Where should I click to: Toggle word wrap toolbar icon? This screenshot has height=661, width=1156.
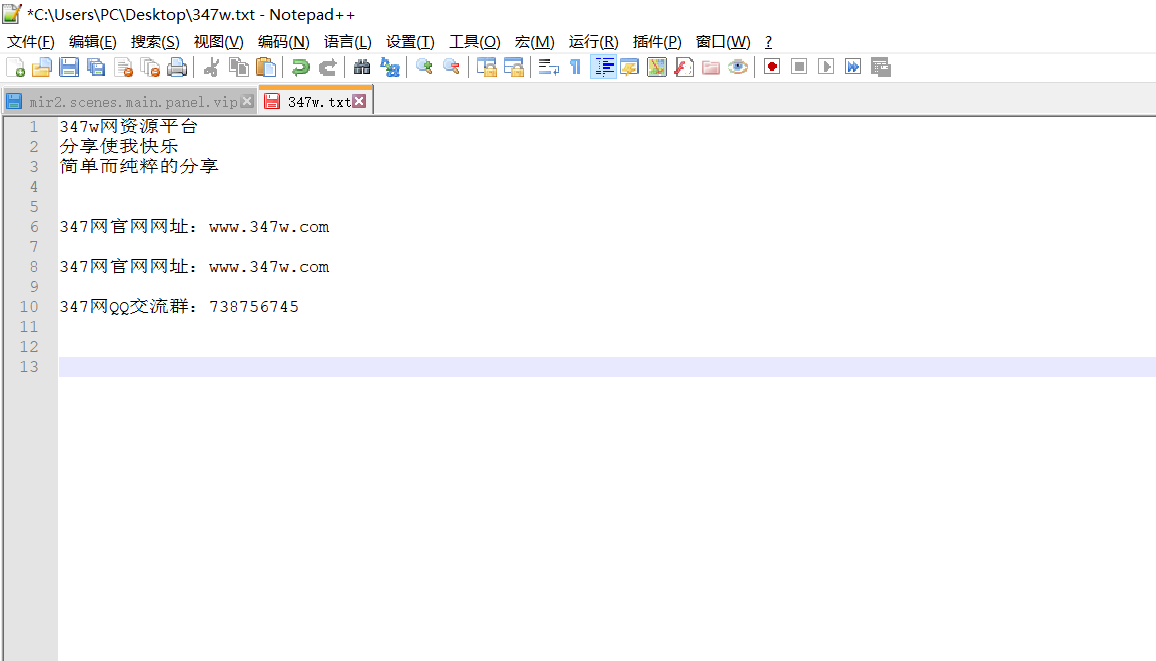[549, 67]
